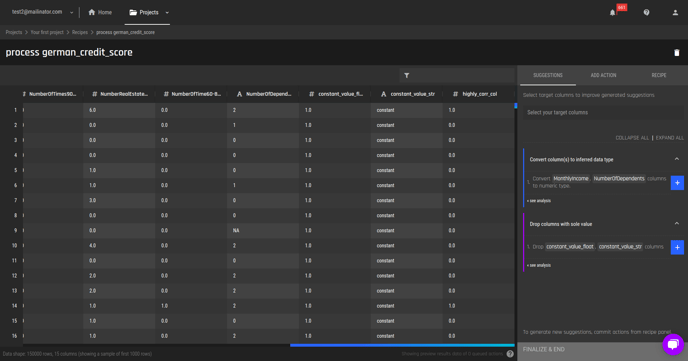Select the highly_corr_col column header
This screenshot has width=688, height=361.
click(479, 94)
